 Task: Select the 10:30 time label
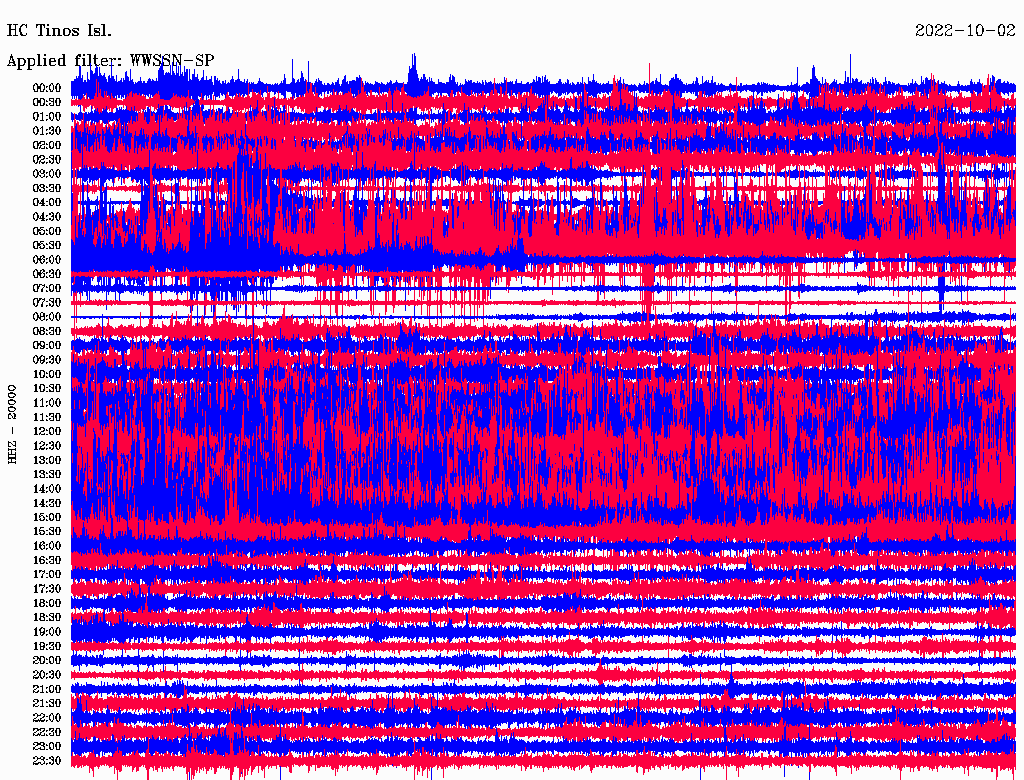pos(47,389)
